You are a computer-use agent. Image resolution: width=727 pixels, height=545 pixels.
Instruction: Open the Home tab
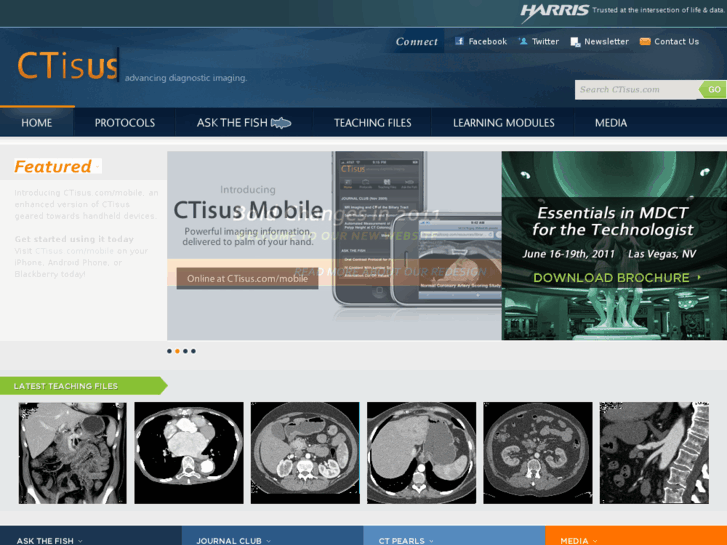[x=37, y=123]
